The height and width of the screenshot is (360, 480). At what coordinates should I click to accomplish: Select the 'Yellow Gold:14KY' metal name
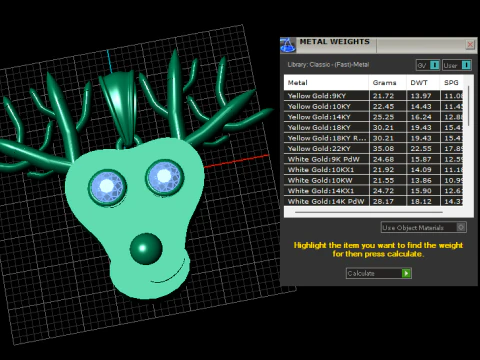(319, 117)
